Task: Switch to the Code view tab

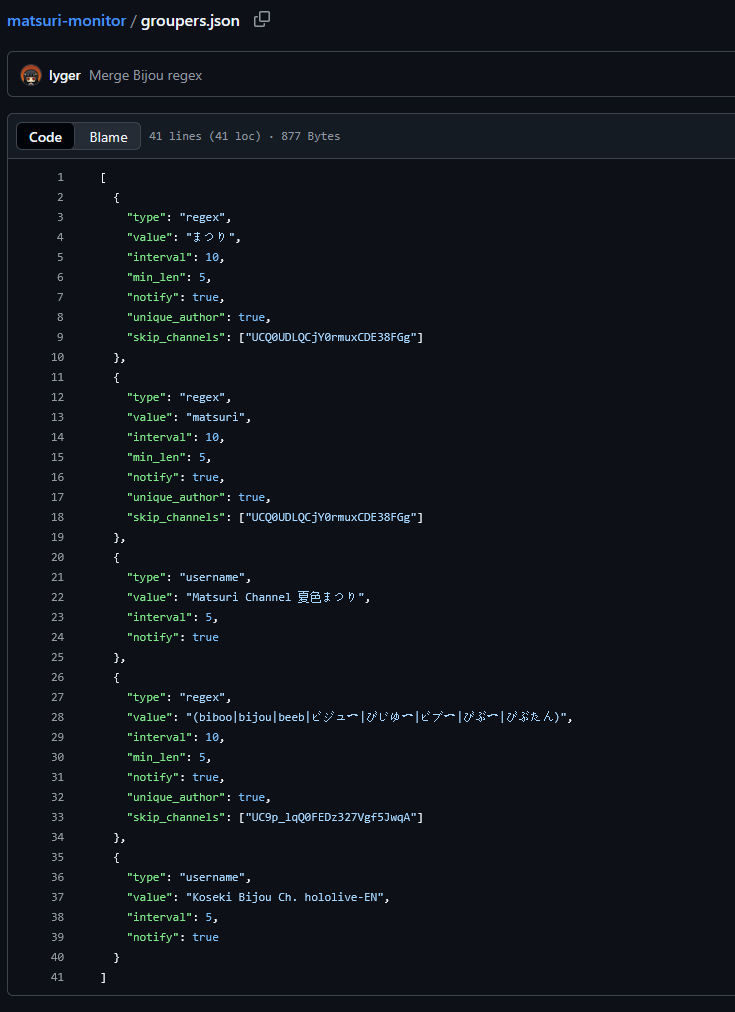Action: tap(45, 136)
